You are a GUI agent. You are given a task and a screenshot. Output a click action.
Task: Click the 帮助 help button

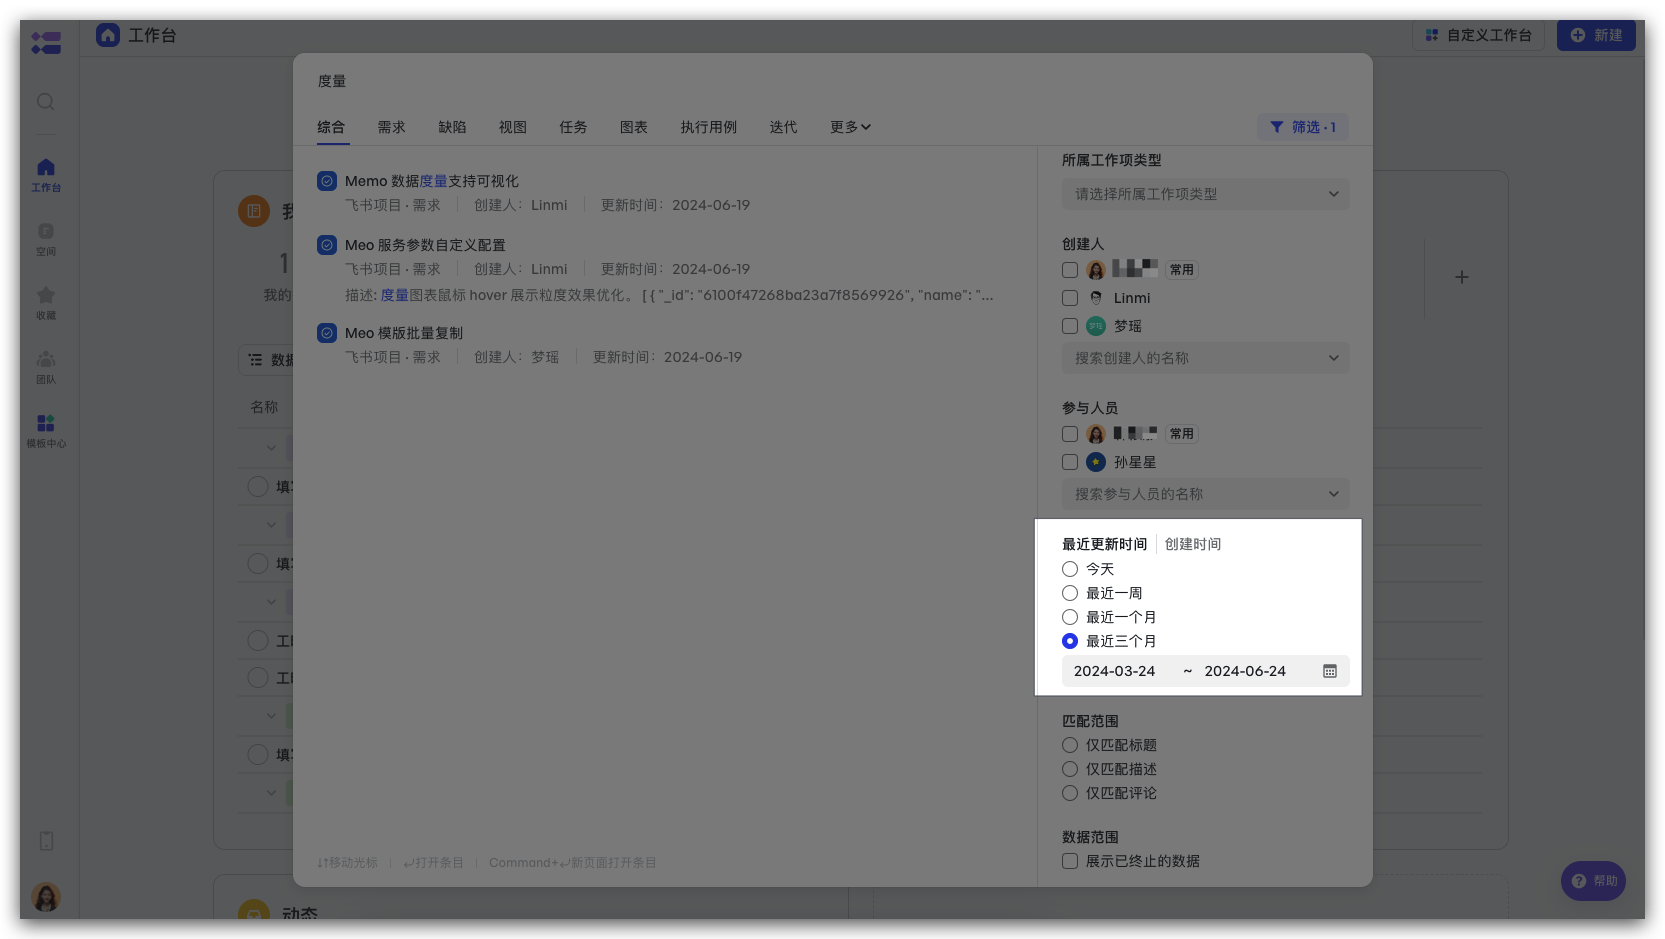1593,881
